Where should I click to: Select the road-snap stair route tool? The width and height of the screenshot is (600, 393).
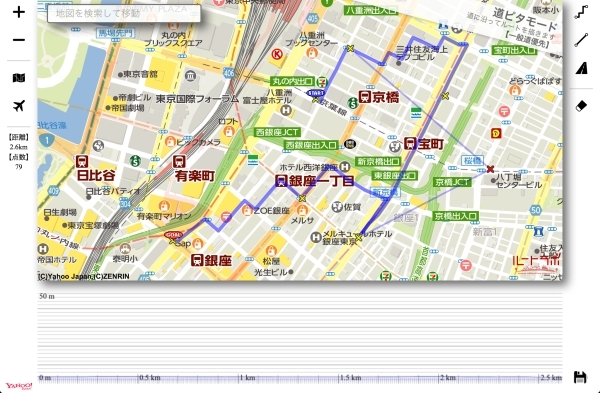pos(581,12)
